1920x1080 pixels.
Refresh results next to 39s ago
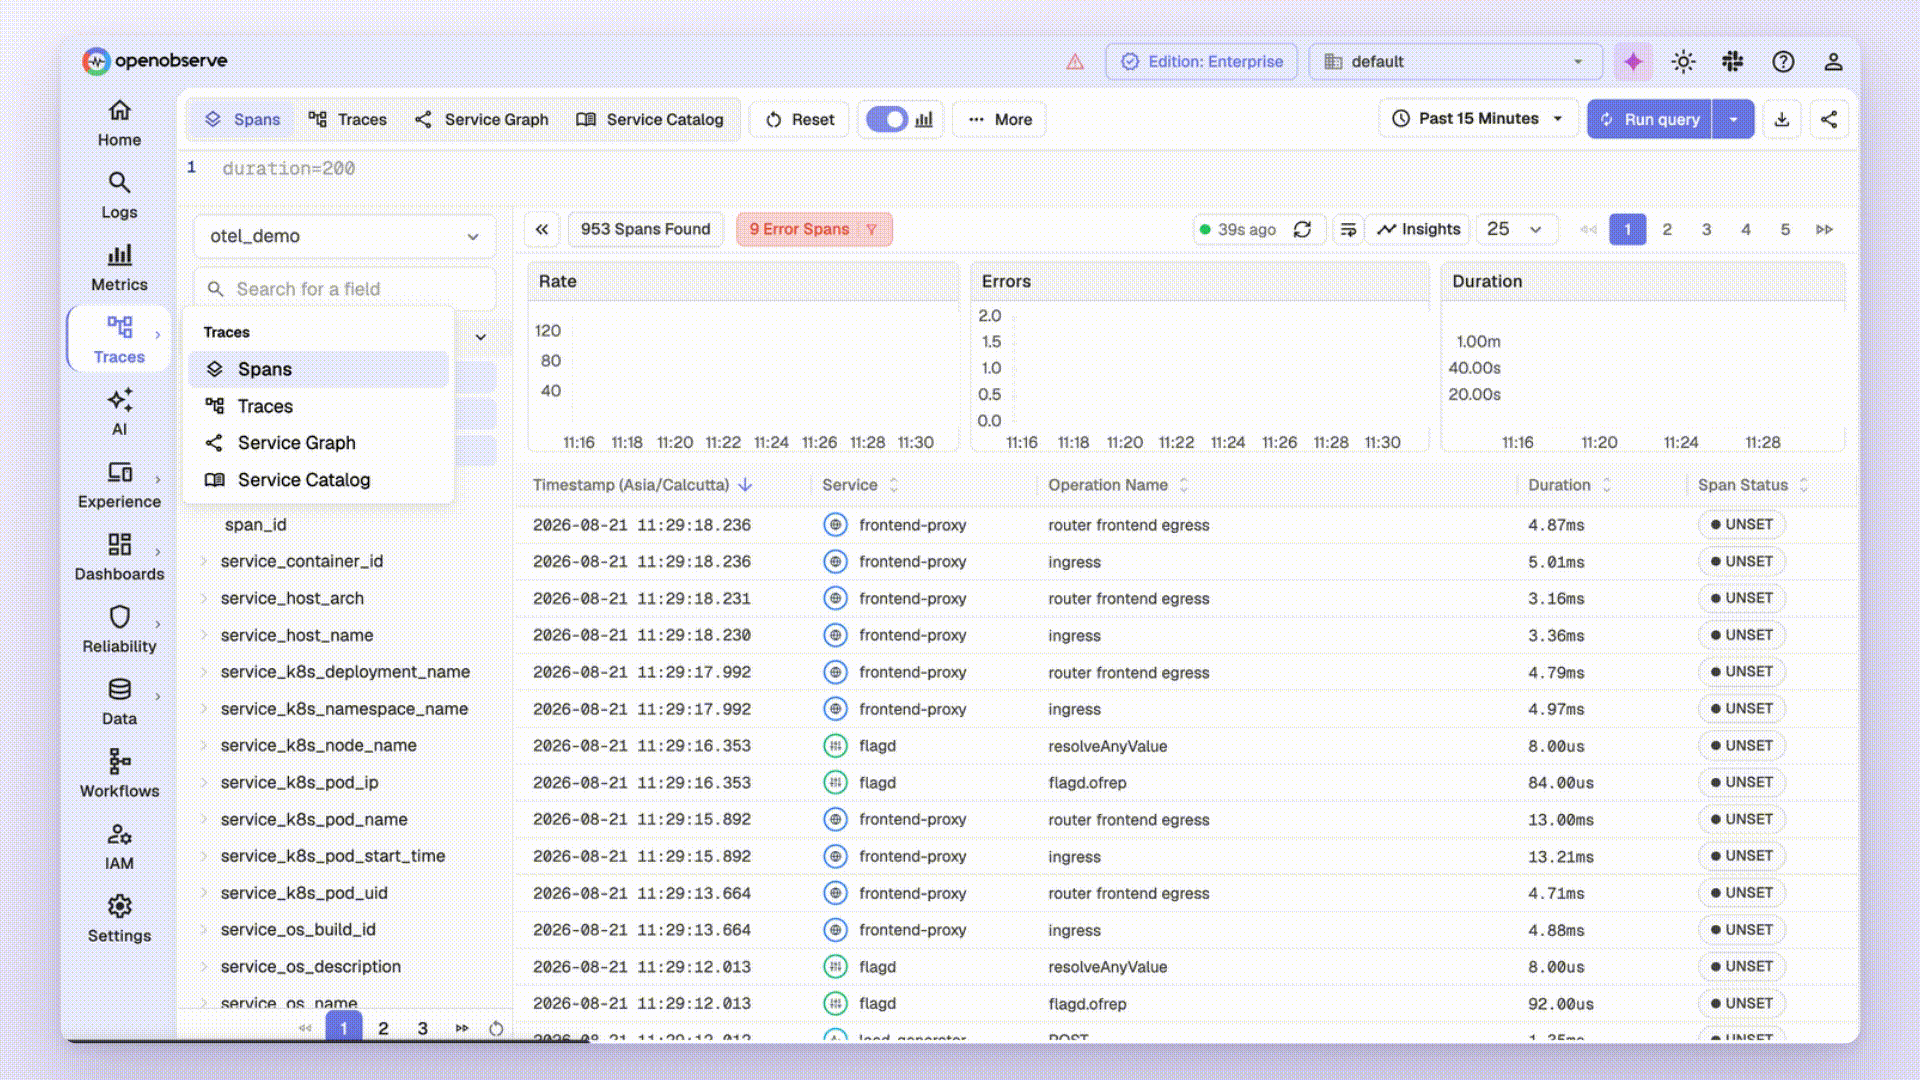coord(1302,229)
